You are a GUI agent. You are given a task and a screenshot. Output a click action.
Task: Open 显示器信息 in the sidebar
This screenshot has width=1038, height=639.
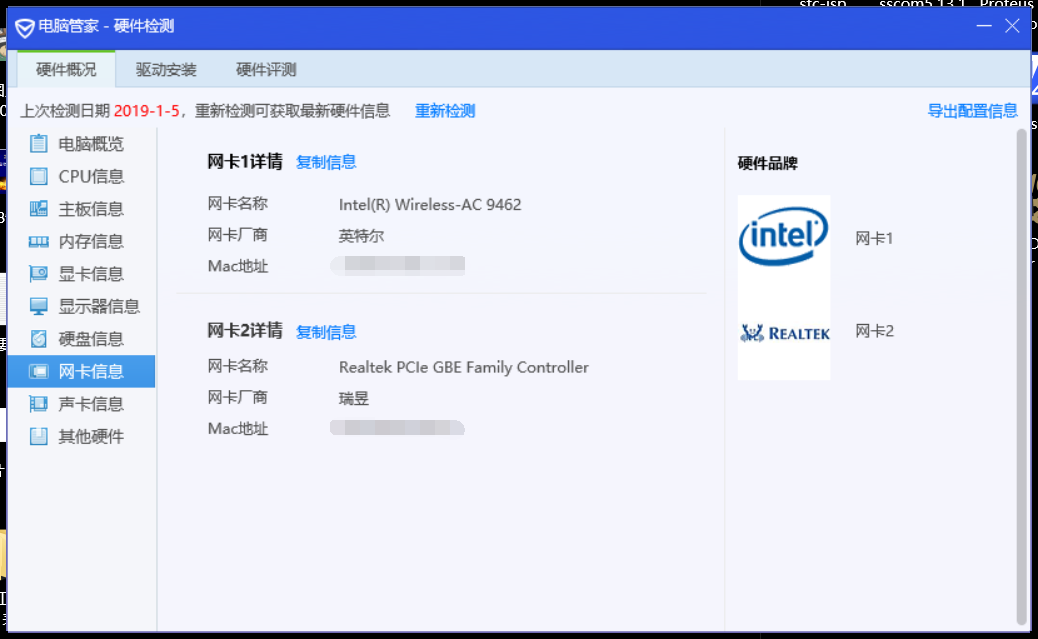pyautogui.click(x=81, y=306)
